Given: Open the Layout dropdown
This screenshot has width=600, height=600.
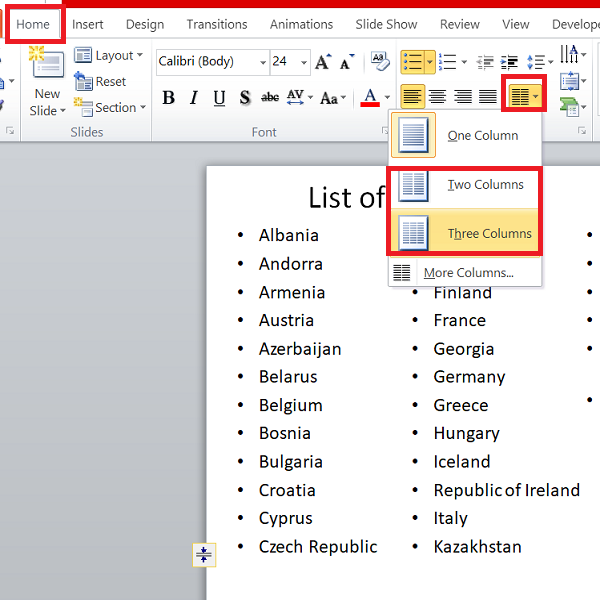Looking at the screenshot, I should (x=109, y=56).
